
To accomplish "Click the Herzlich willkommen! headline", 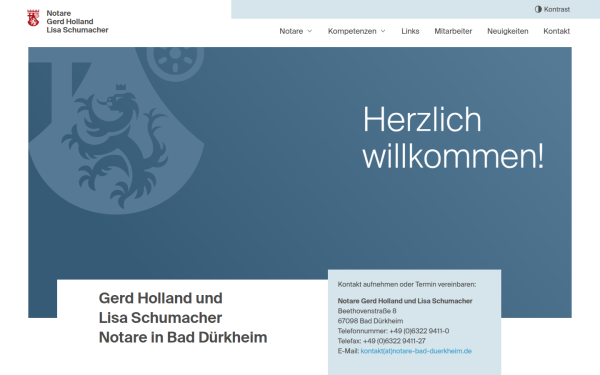I will coord(453,138).
